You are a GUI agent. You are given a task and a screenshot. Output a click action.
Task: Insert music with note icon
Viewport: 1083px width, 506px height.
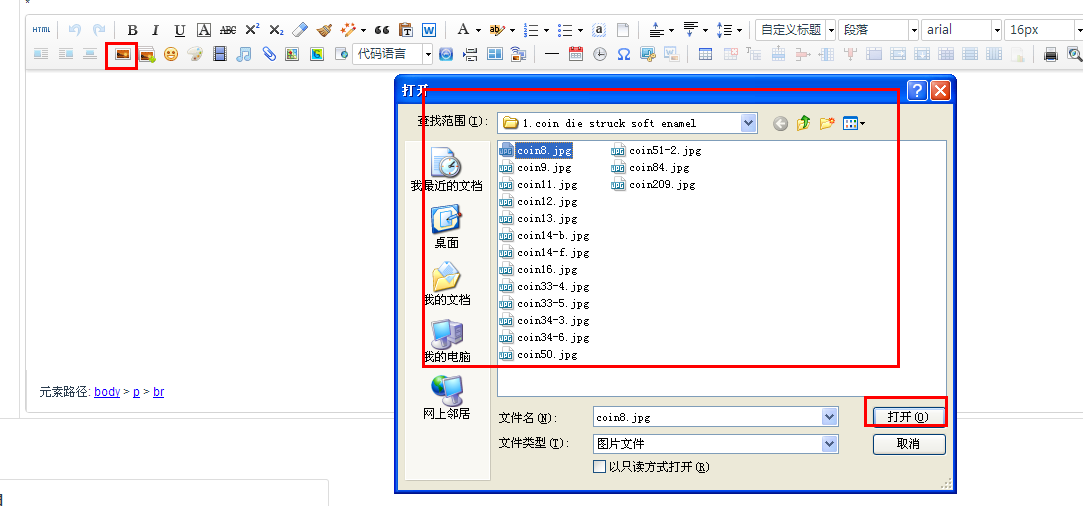pyautogui.click(x=244, y=54)
